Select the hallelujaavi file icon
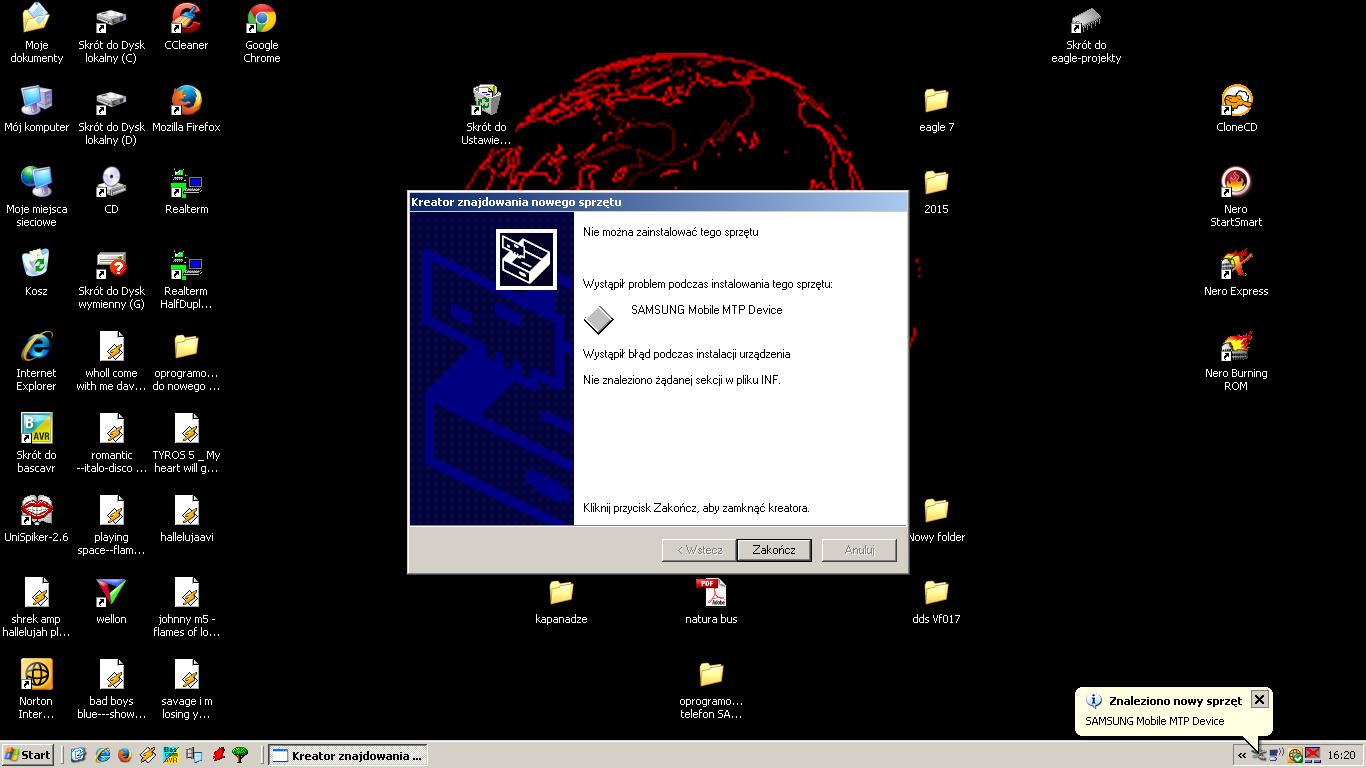Viewport: 1366px width, 768px height. coord(186,519)
